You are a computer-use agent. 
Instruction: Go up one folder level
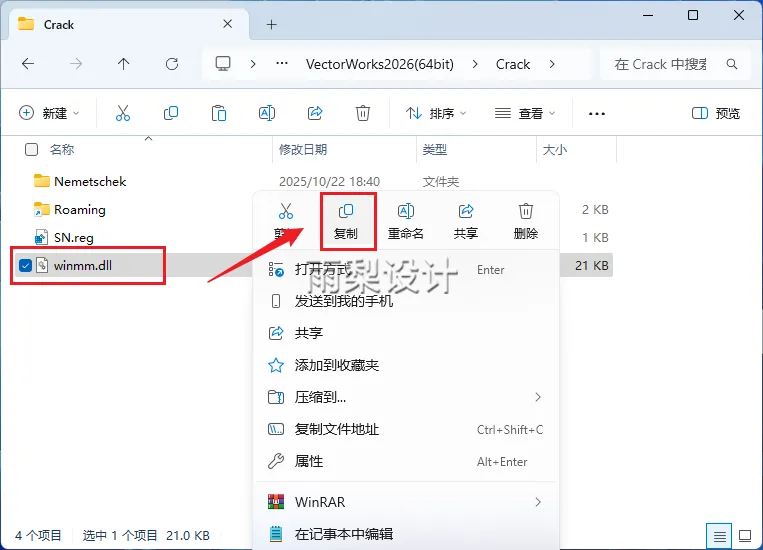(124, 64)
